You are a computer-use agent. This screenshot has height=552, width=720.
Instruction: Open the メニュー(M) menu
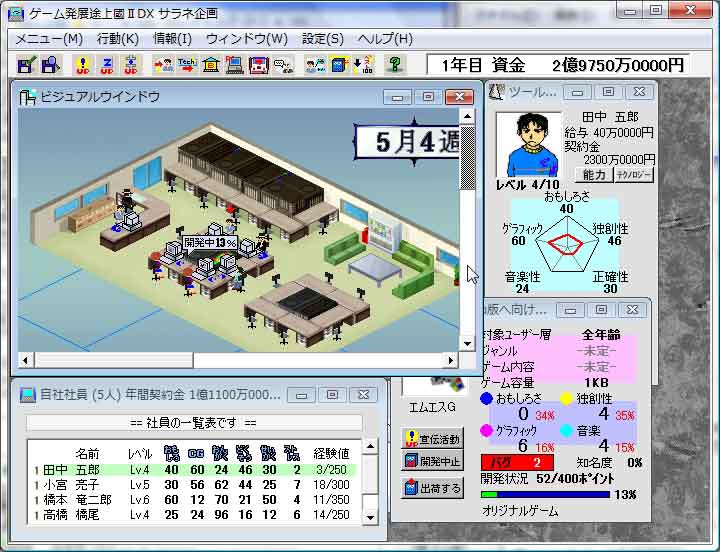coord(48,39)
